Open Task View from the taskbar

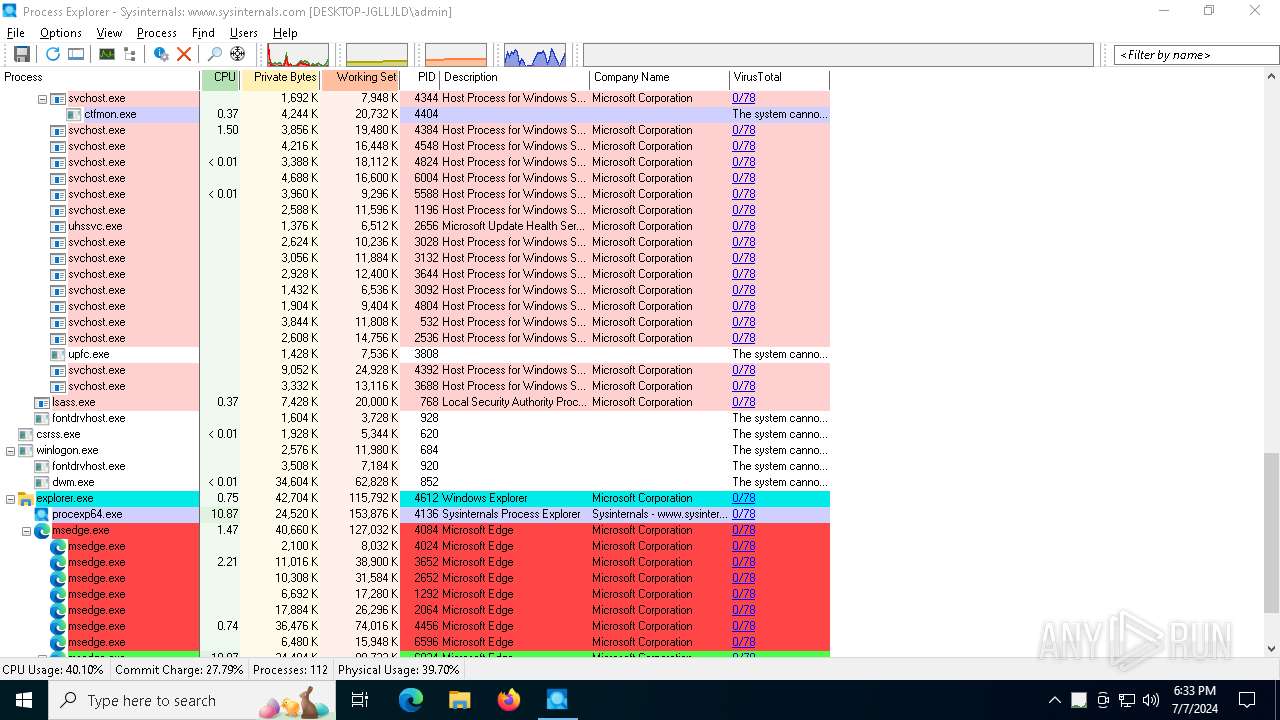pyautogui.click(x=360, y=700)
